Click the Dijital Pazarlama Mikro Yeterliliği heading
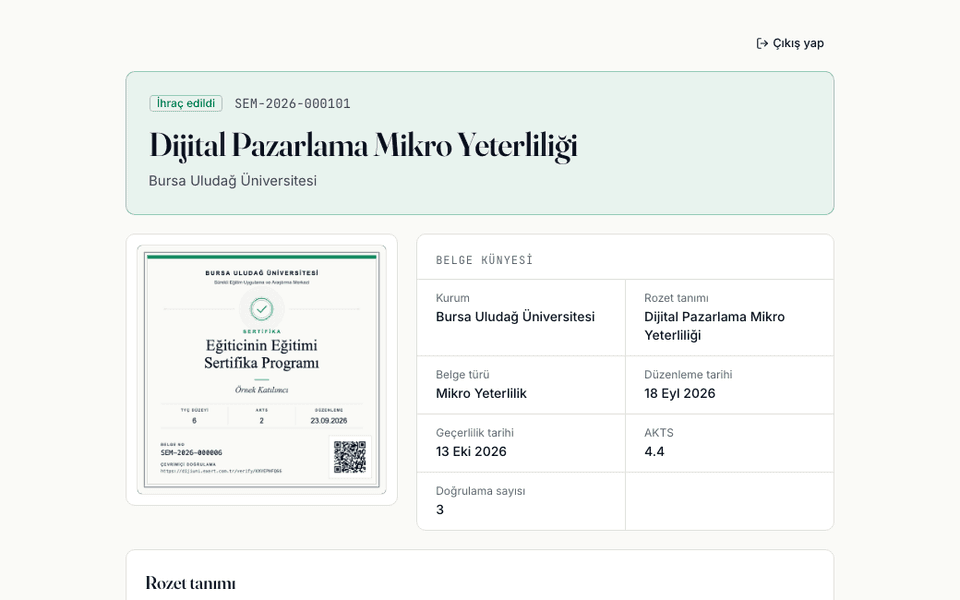The height and width of the screenshot is (600, 960). point(363,146)
